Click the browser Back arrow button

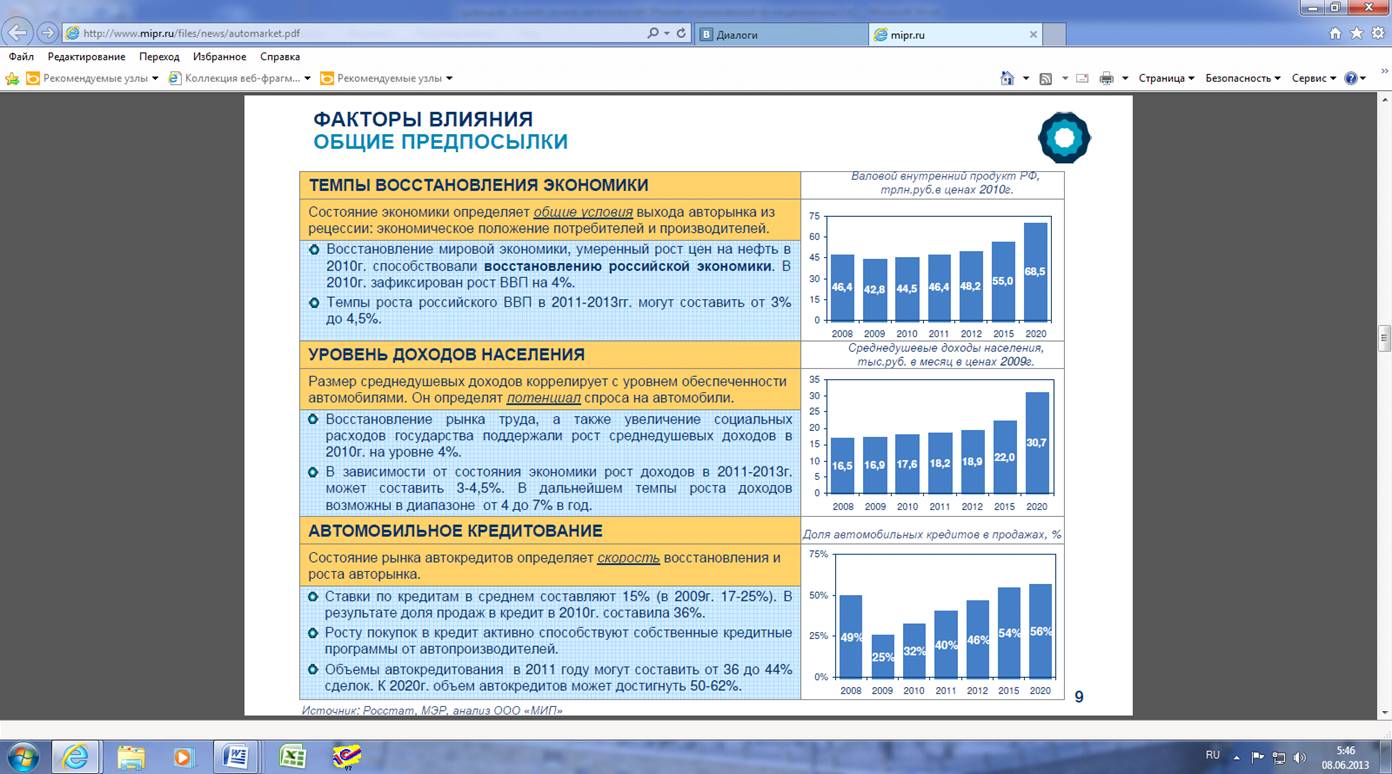pyautogui.click(x=19, y=33)
